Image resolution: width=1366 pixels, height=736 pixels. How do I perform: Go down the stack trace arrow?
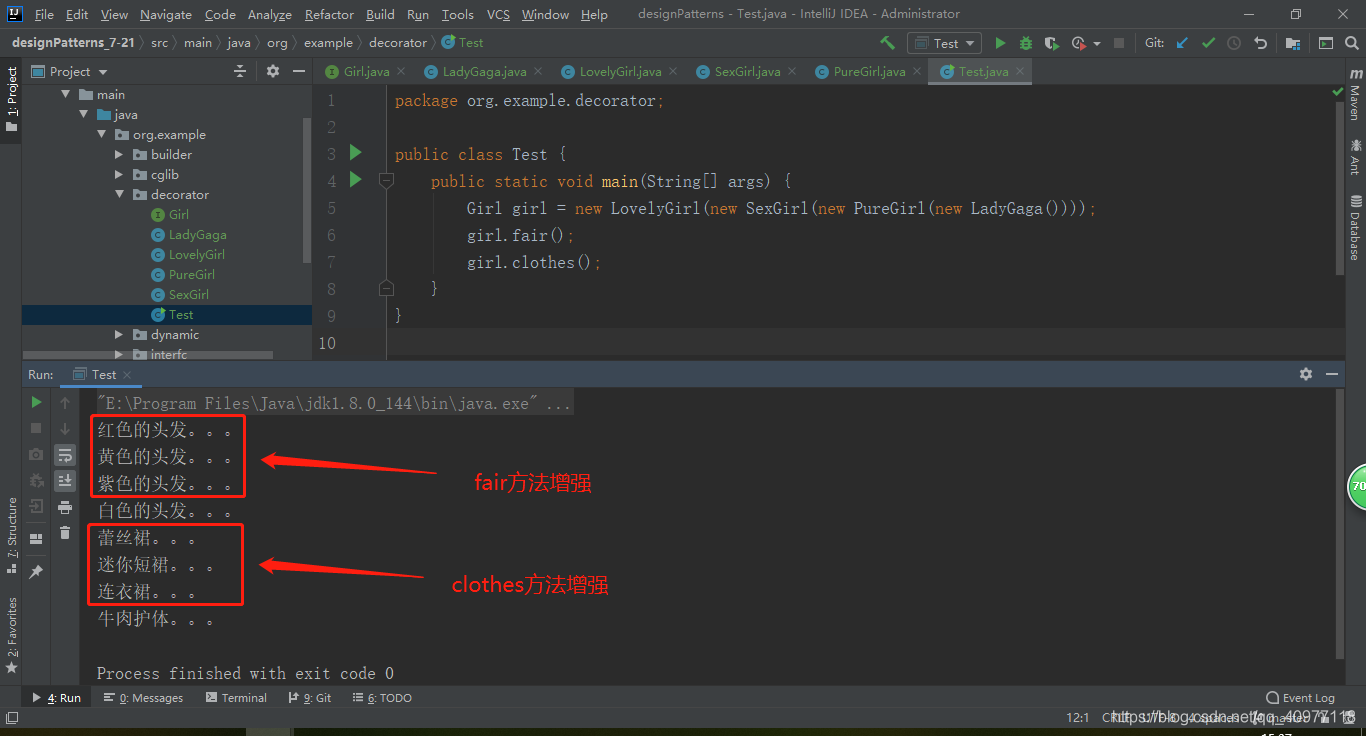point(65,428)
